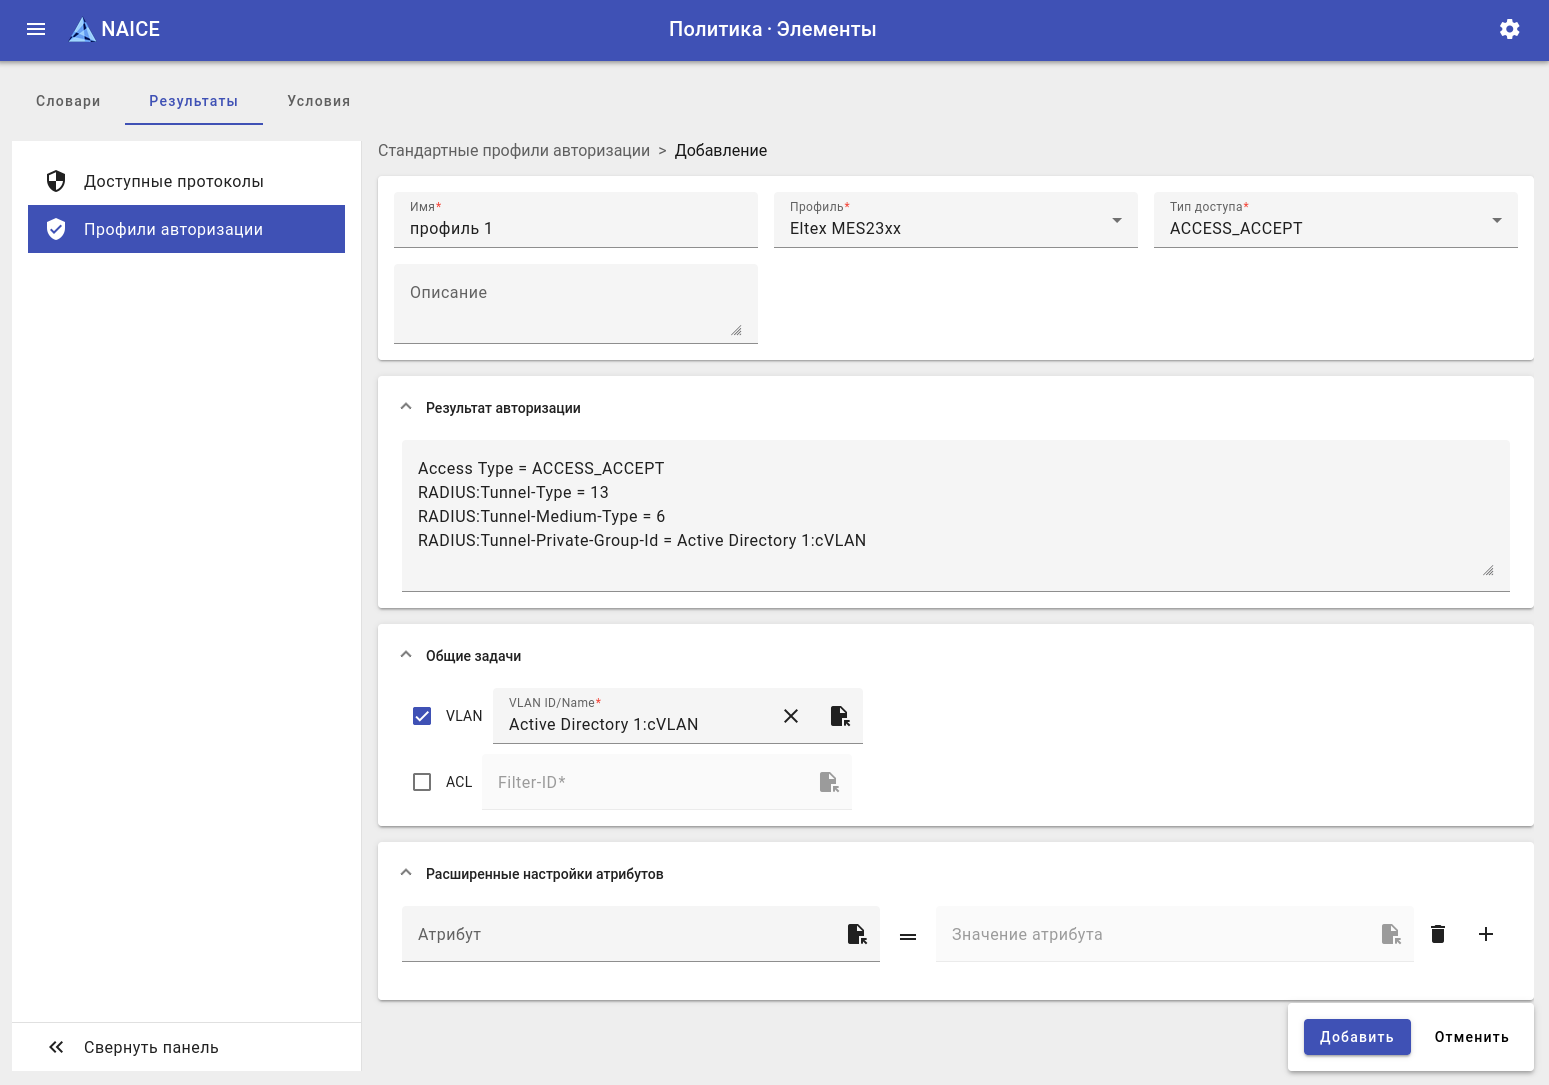Click the Добавить button

(1356, 1037)
